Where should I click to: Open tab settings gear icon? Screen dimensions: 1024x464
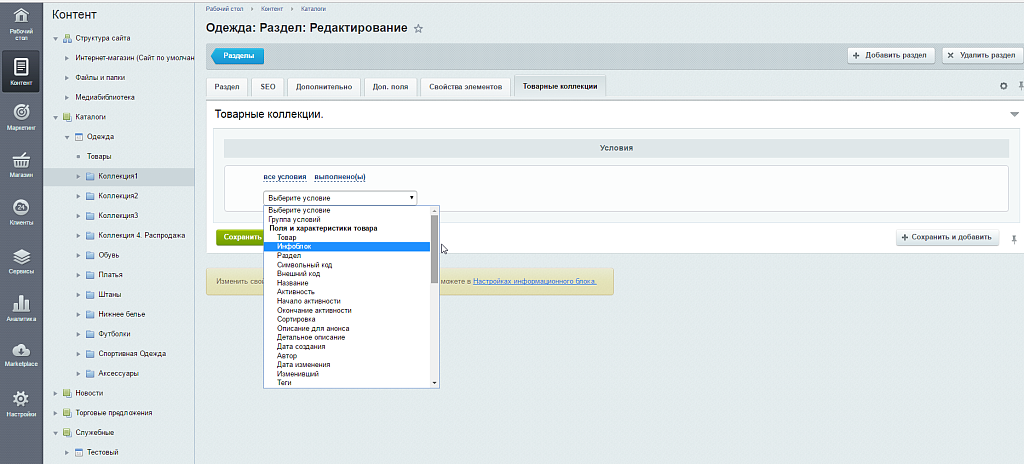tap(1004, 87)
